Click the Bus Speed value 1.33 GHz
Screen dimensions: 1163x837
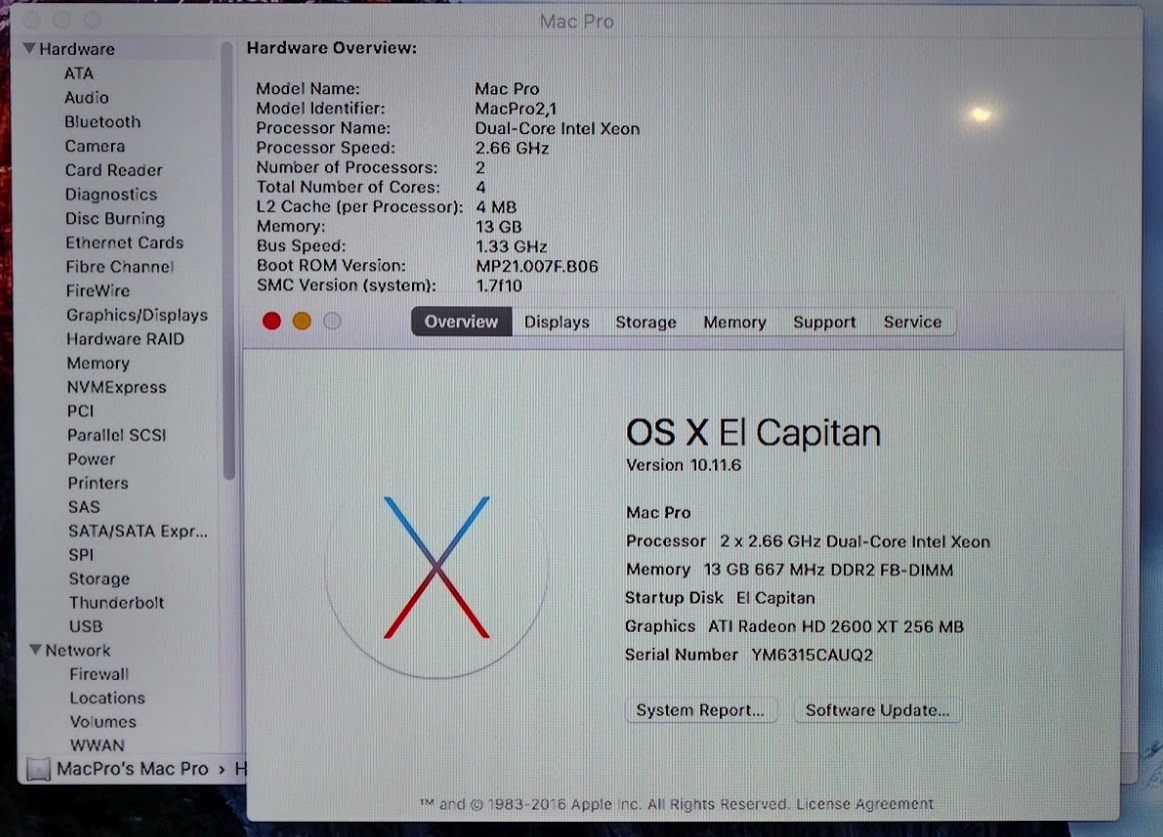(511, 246)
